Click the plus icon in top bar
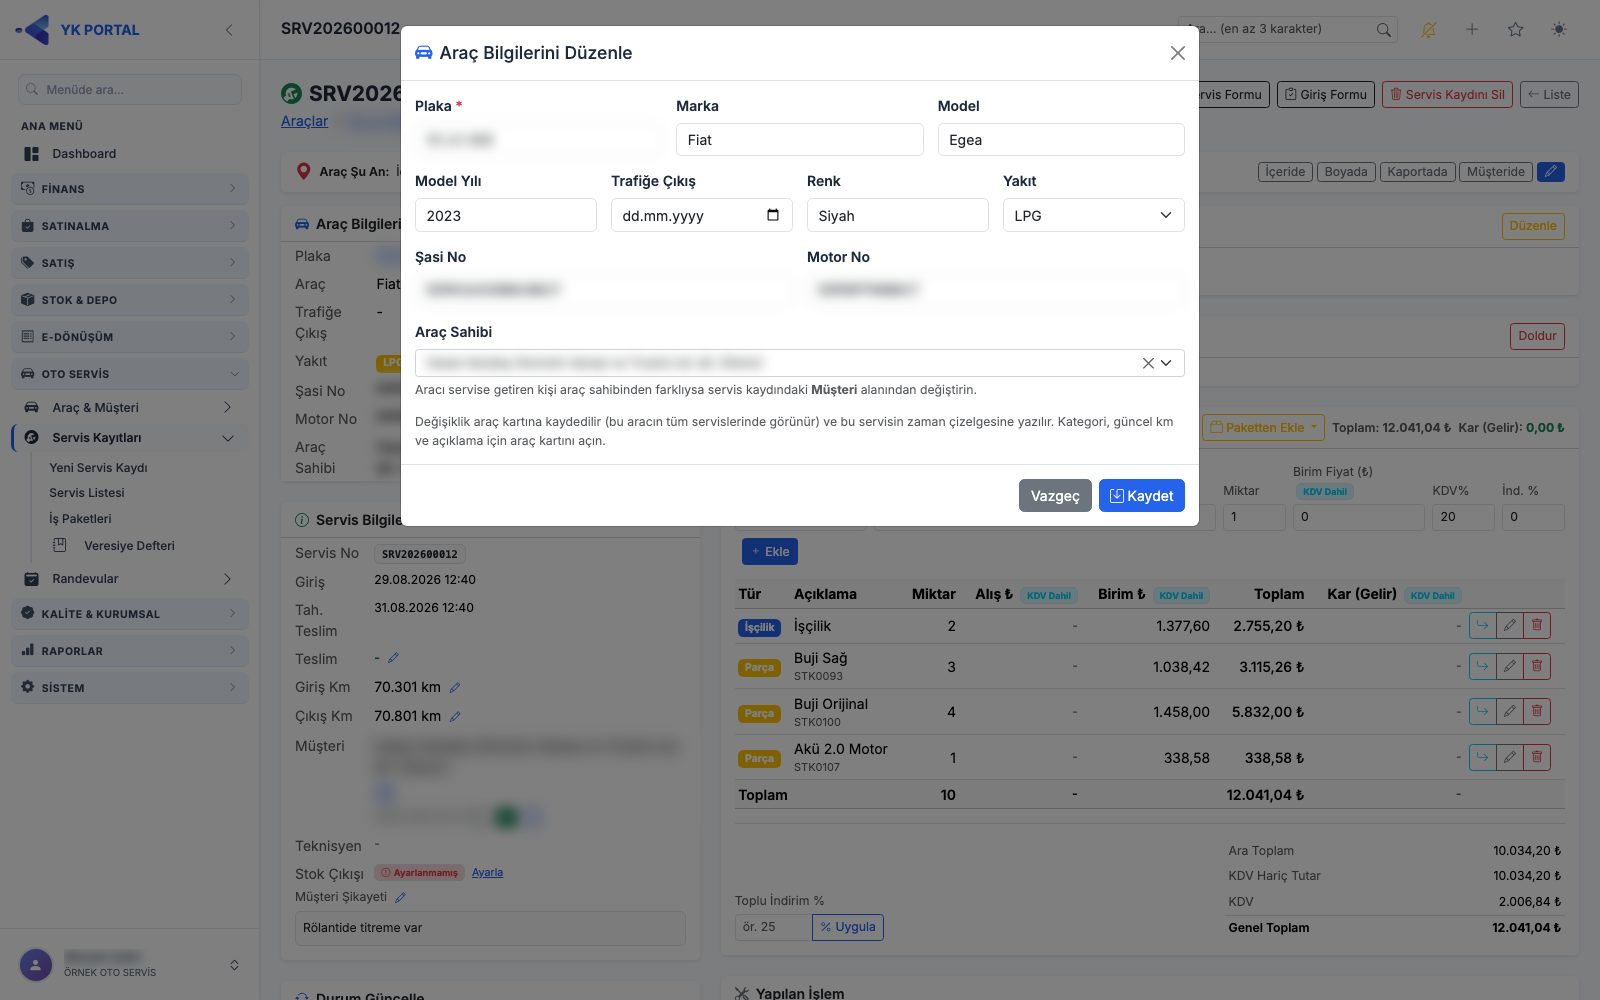1600x1000 pixels. (x=1471, y=29)
